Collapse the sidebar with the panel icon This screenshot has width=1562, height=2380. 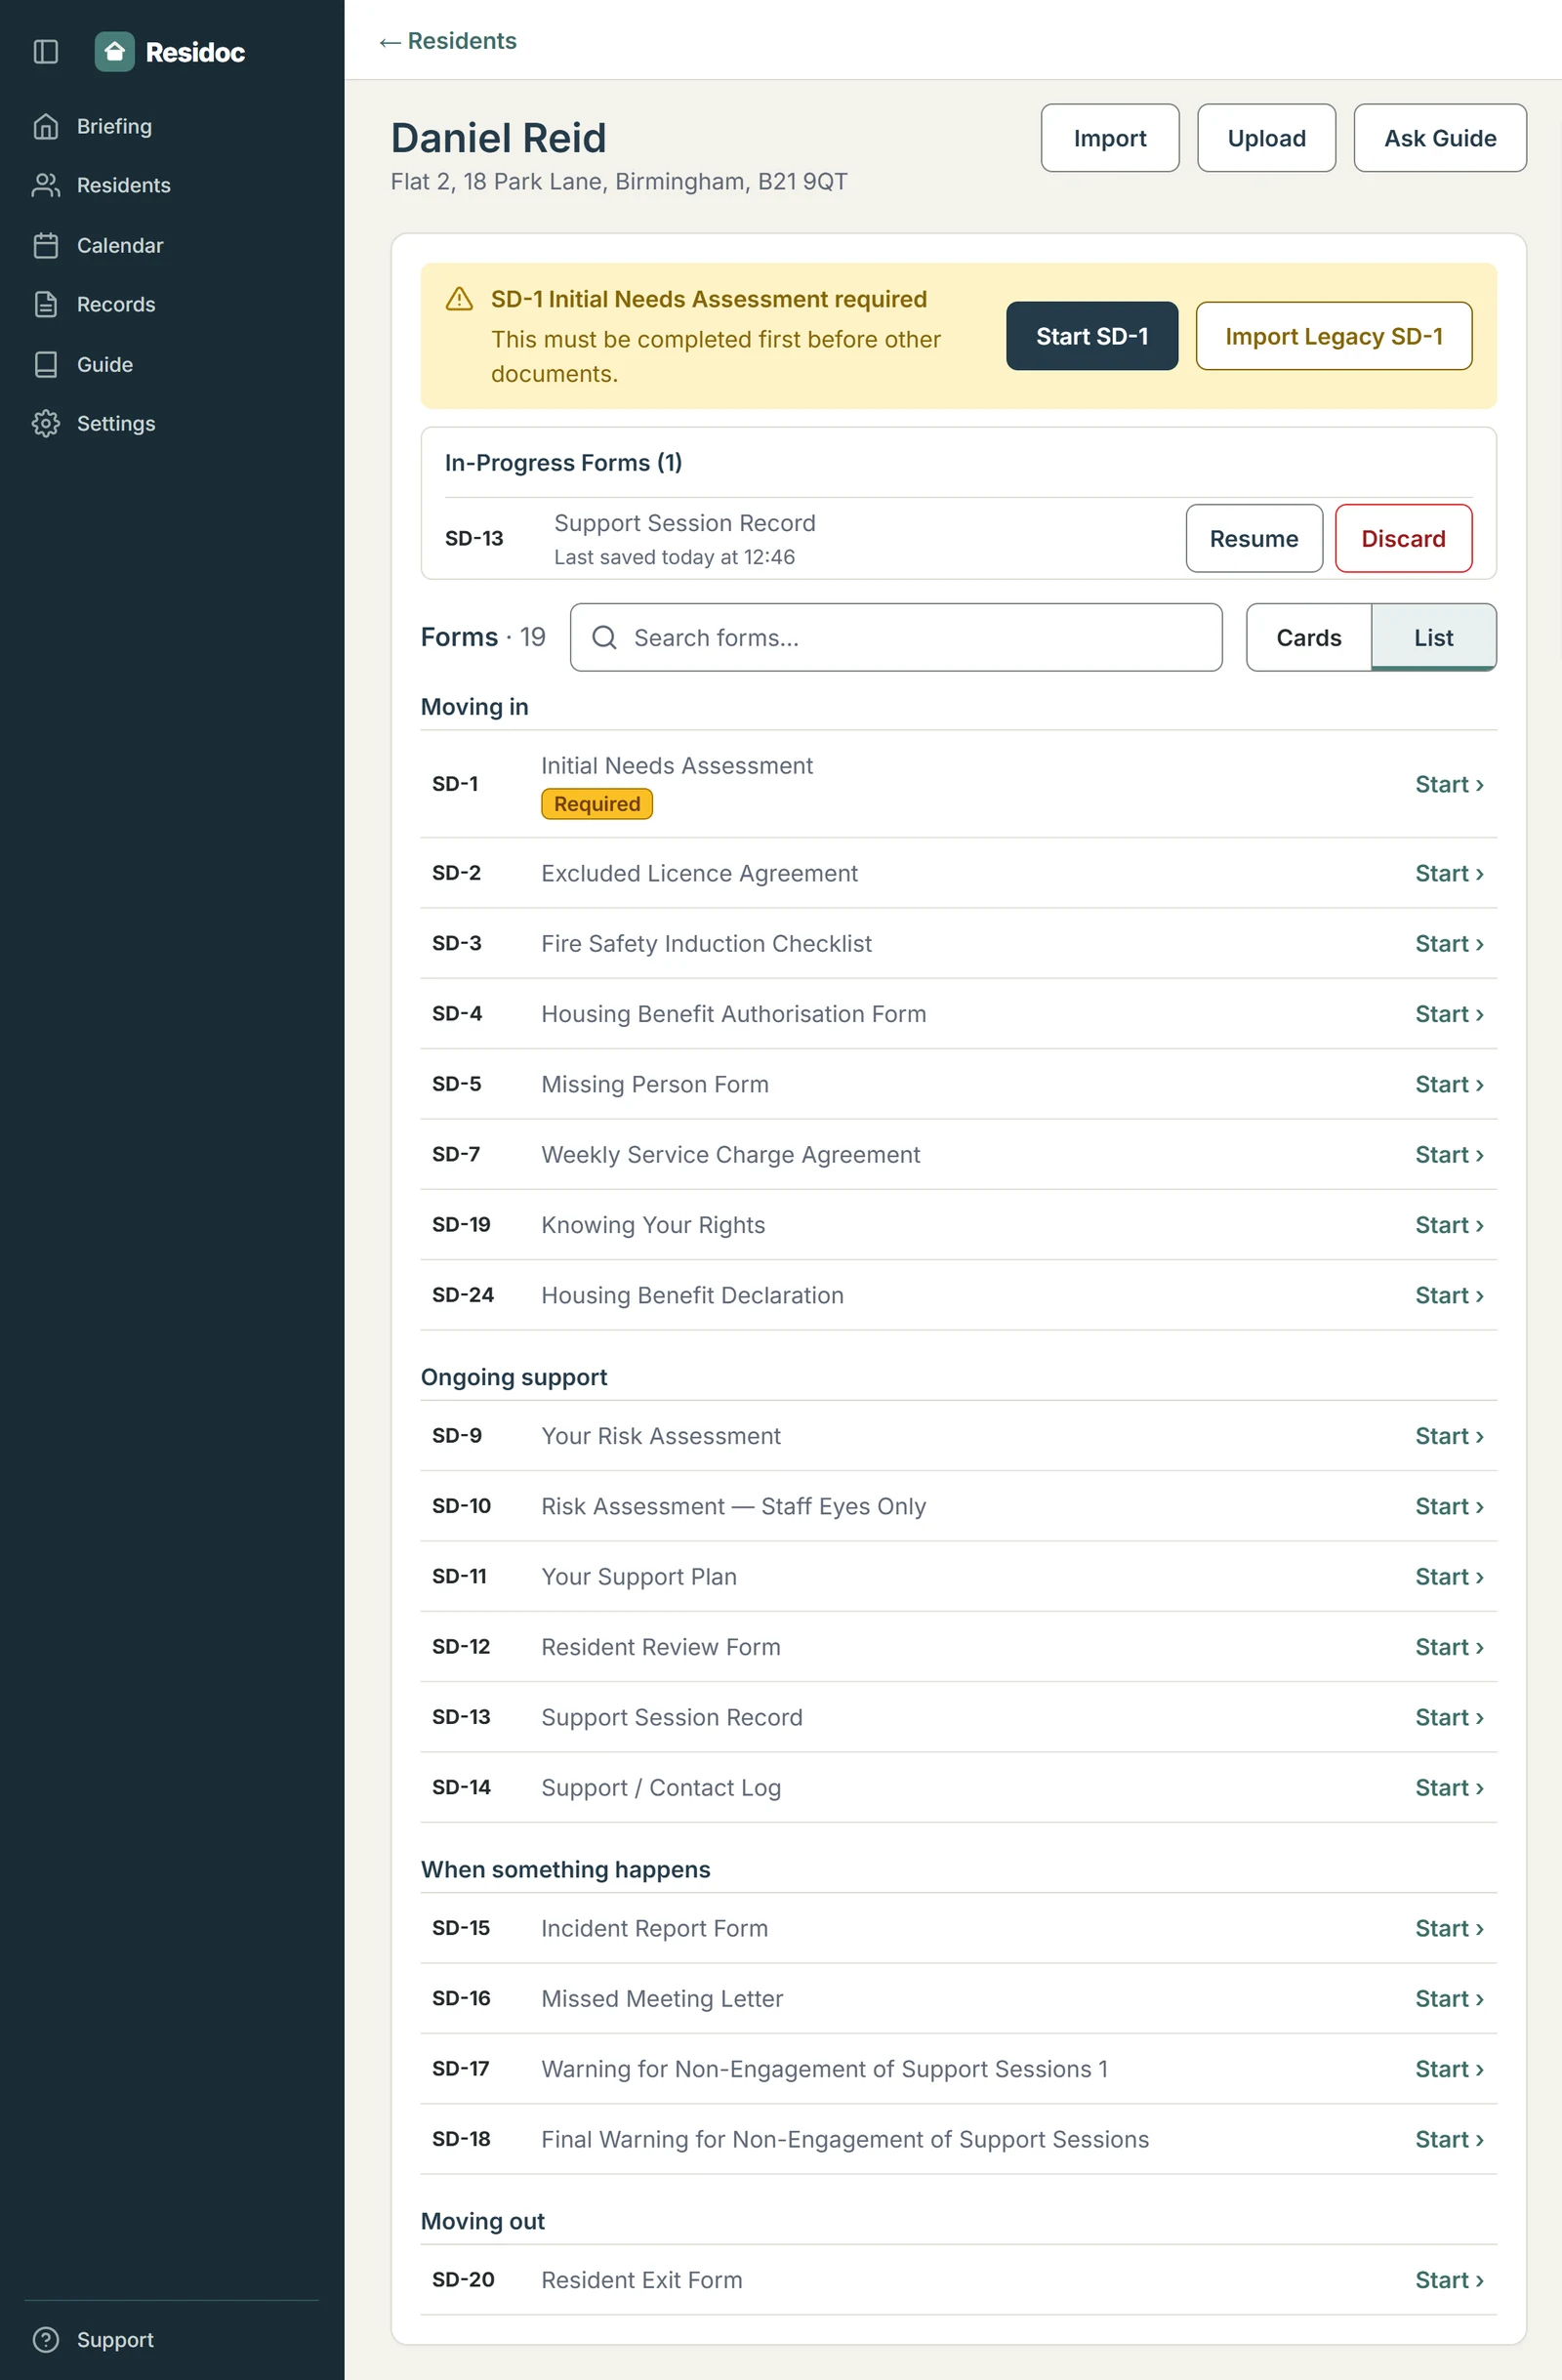(x=46, y=51)
